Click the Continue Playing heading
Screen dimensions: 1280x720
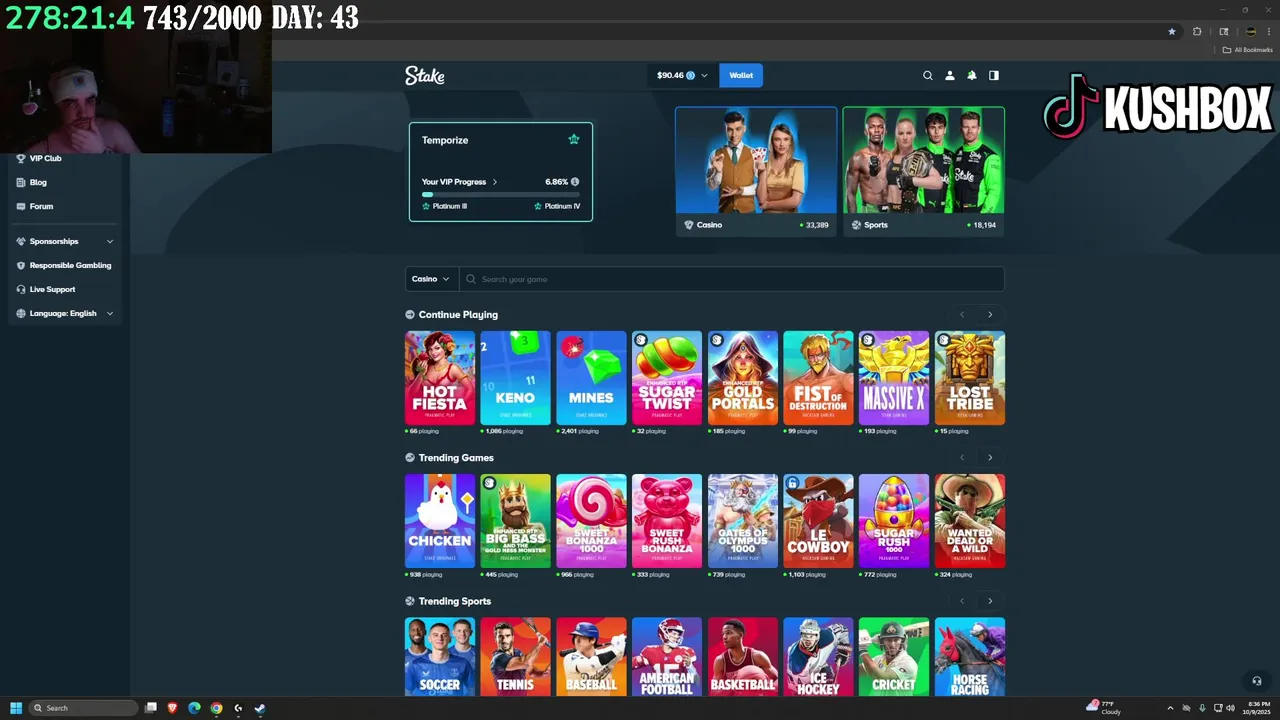pyautogui.click(x=458, y=315)
